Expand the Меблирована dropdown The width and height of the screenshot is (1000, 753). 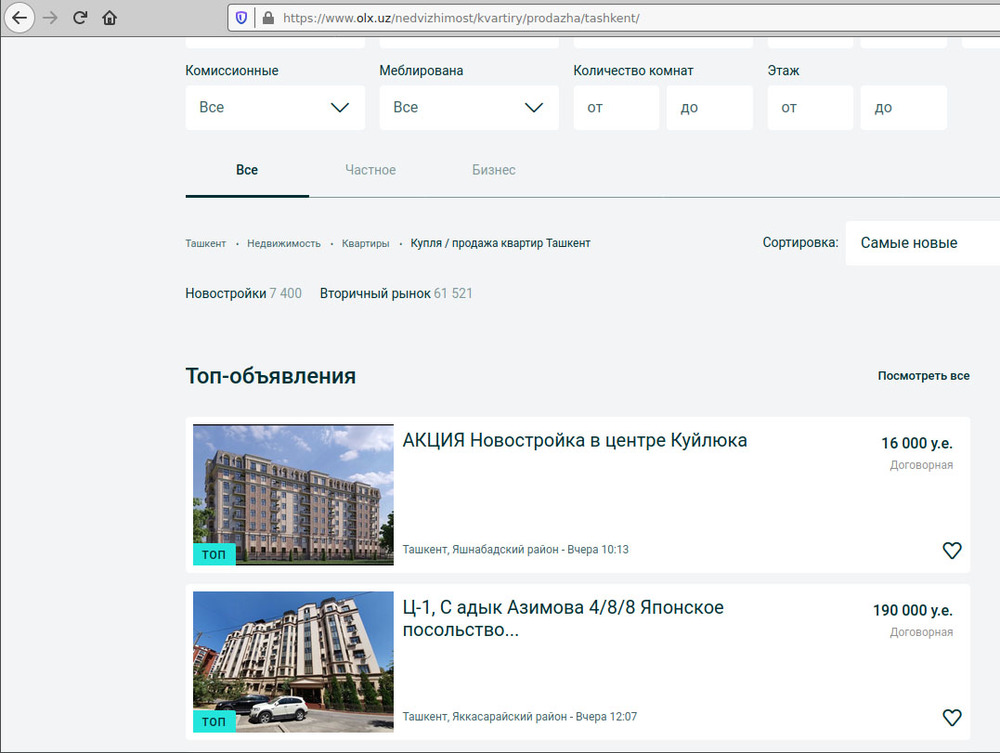[x=468, y=107]
